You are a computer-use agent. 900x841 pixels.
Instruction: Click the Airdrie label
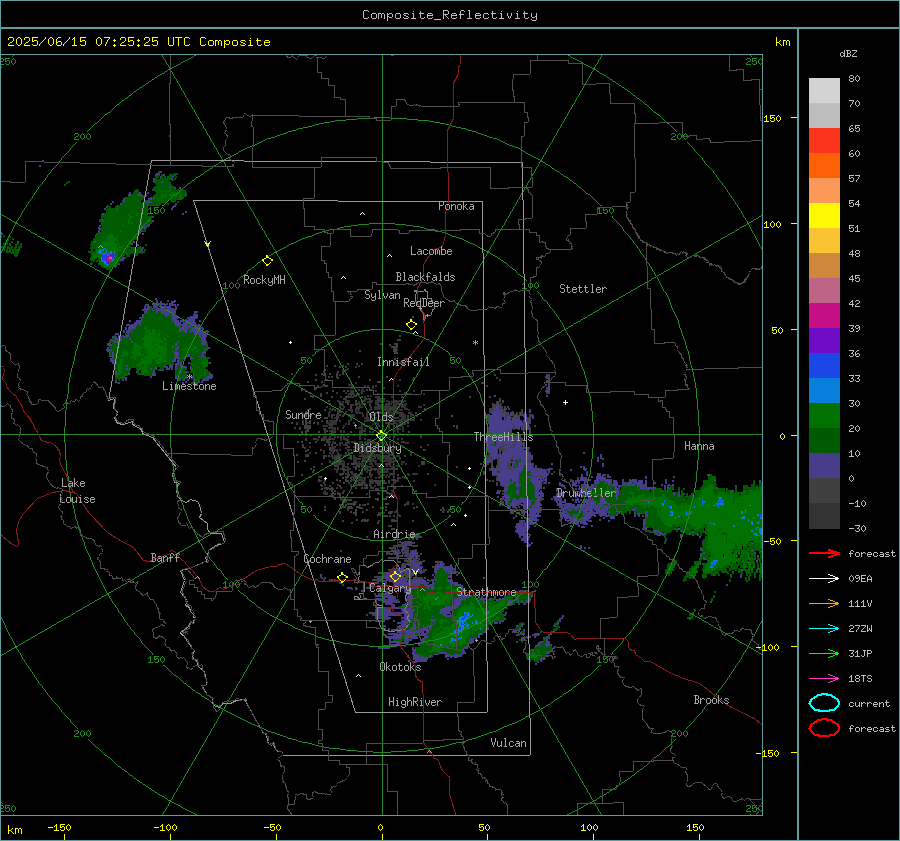pos(394,534)
